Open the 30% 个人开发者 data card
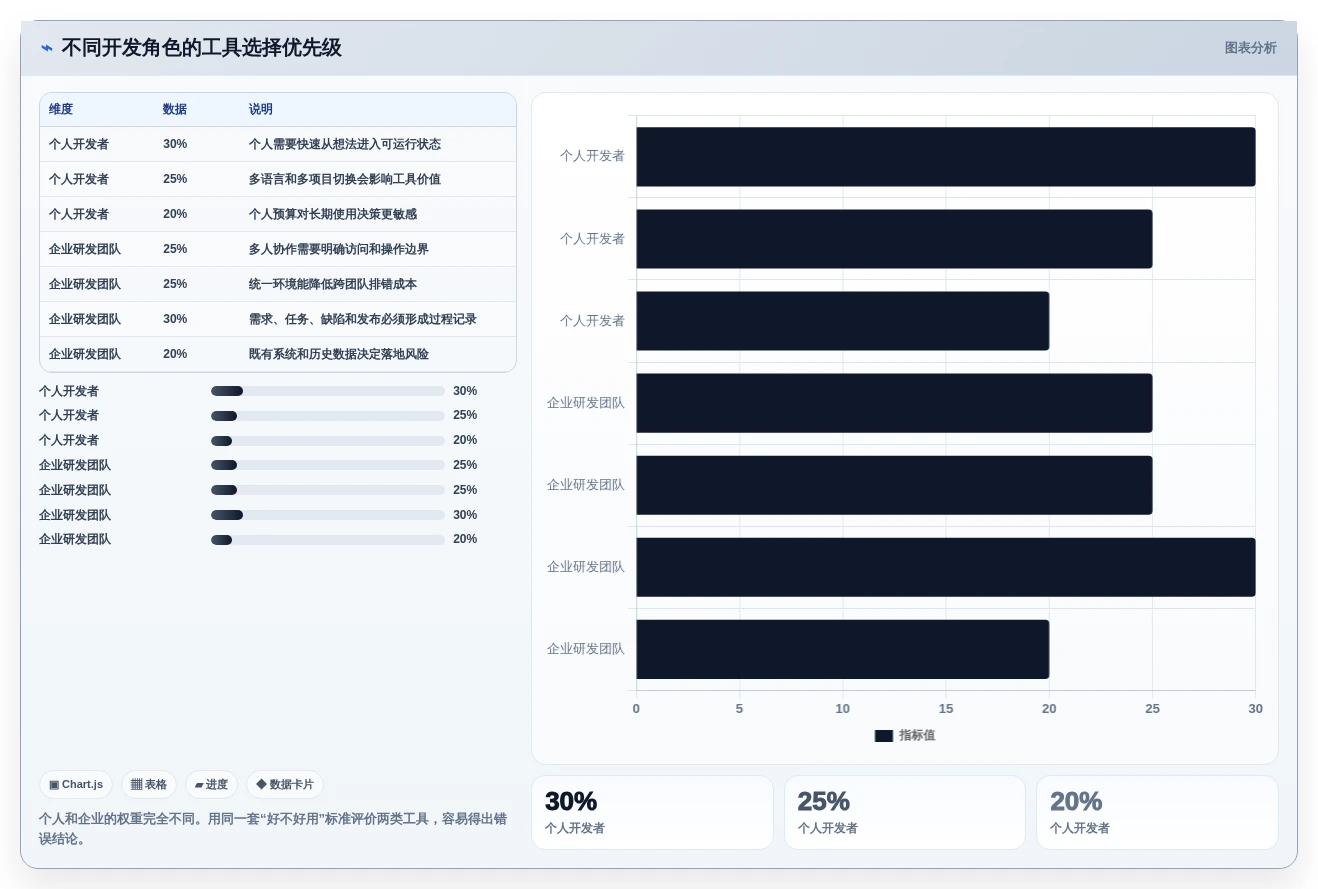 coord(652,812)
